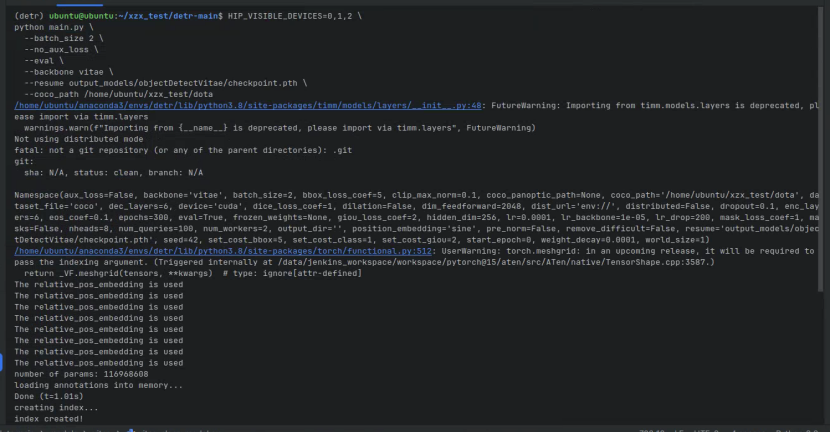The image size is (830, 432).
Task: Click the python main.py line
Action: tap(53, 27)
